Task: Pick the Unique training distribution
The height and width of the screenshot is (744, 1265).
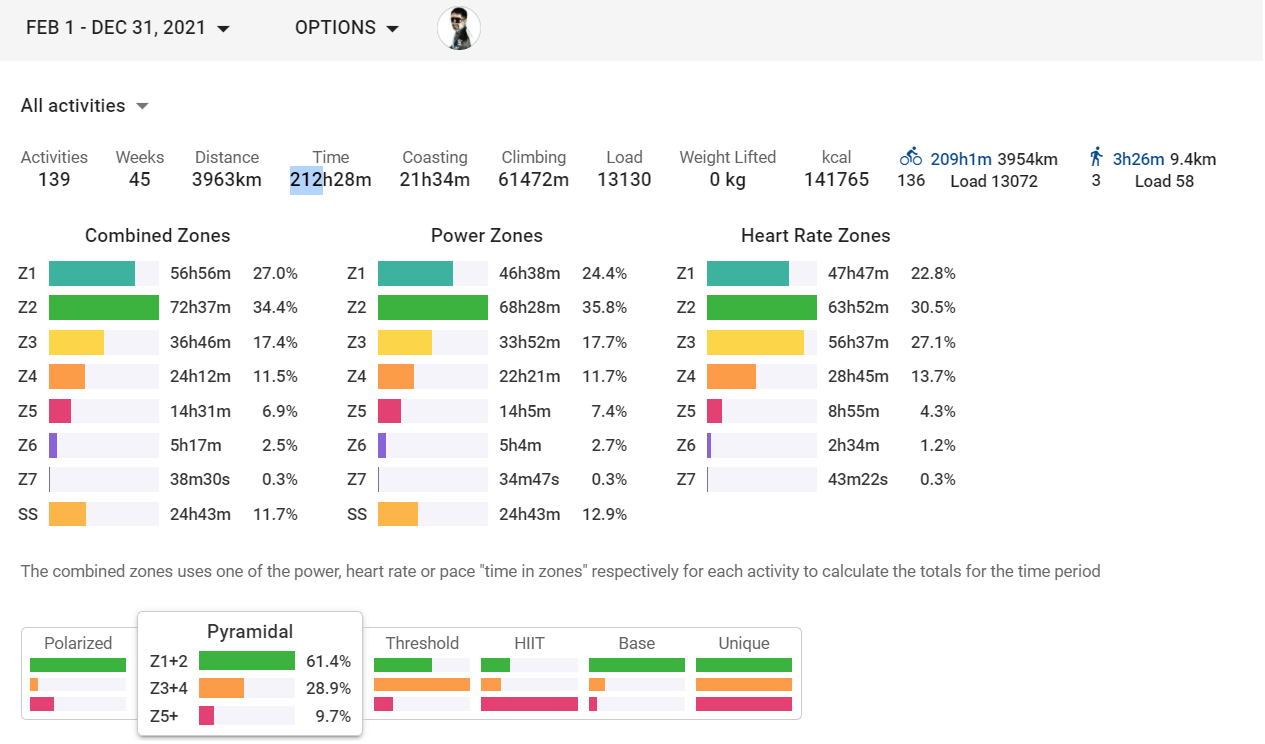Action: pyautogui.click(x=744, y=674)
